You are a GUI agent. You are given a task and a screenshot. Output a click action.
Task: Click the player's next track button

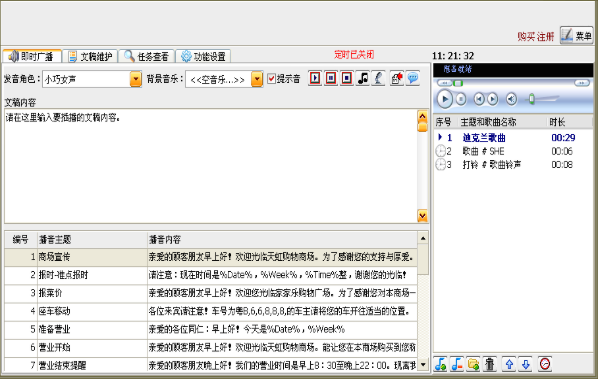click(493, 99)
